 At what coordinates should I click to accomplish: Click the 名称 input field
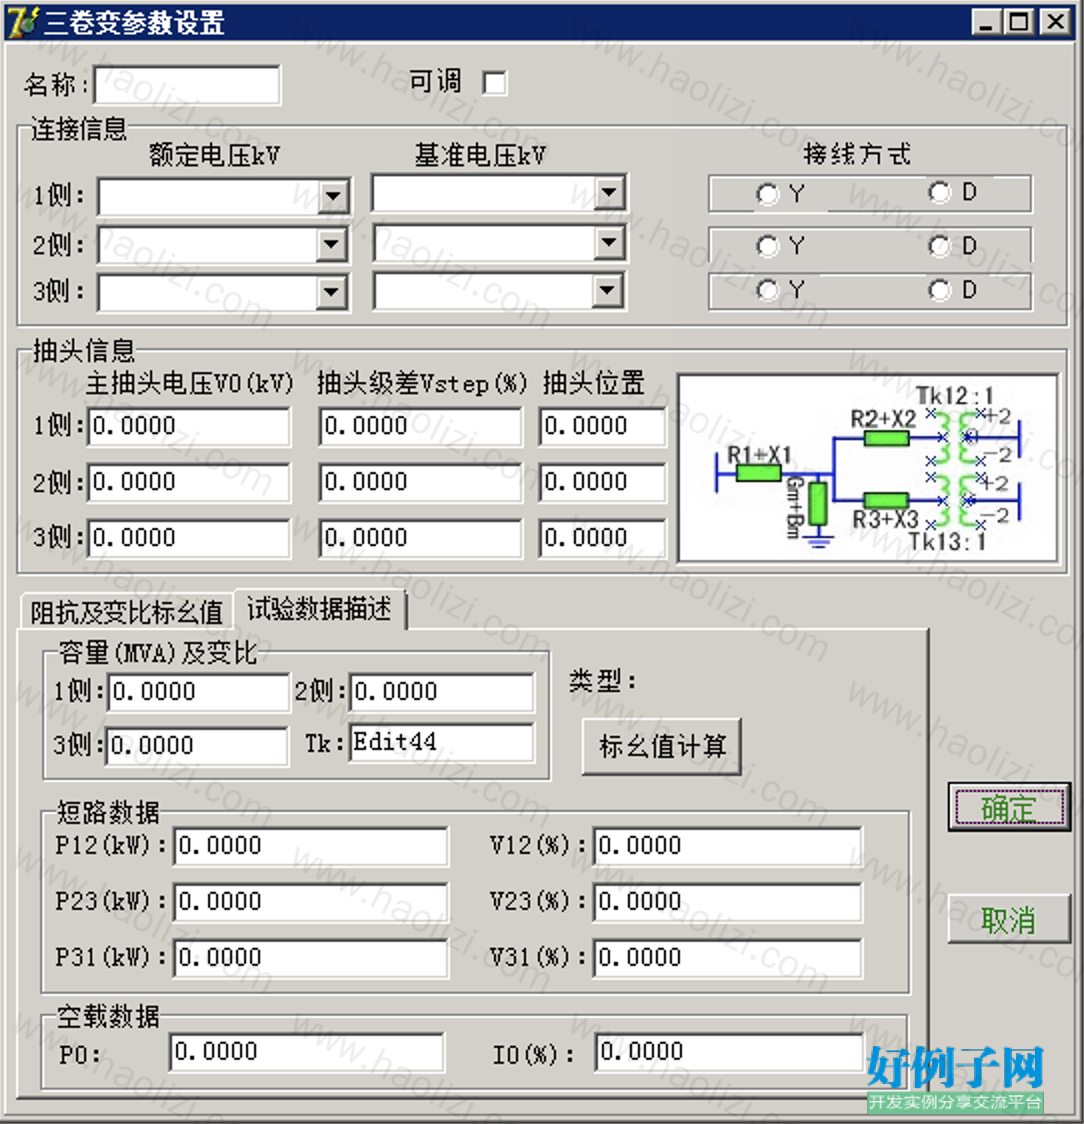point(187,85)
